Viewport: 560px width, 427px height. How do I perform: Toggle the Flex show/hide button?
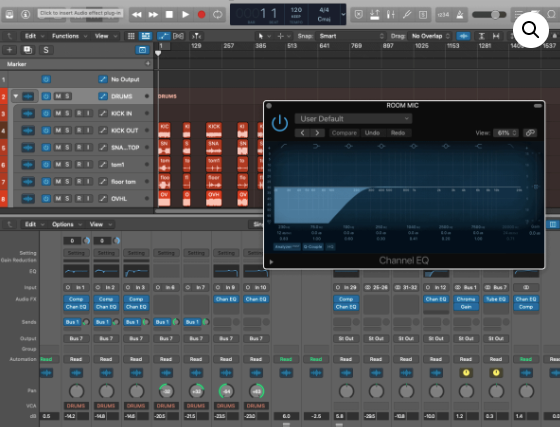pyautogui.click(x=178, y=36)
